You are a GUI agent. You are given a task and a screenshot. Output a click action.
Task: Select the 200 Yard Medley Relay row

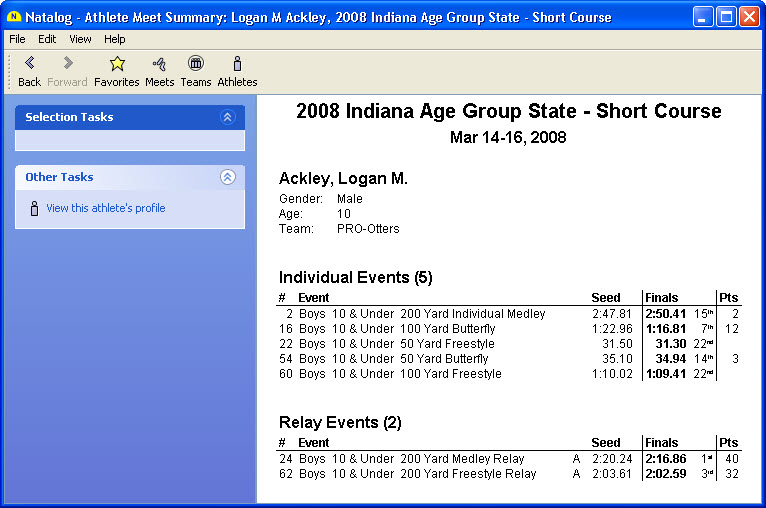[411, 459]
